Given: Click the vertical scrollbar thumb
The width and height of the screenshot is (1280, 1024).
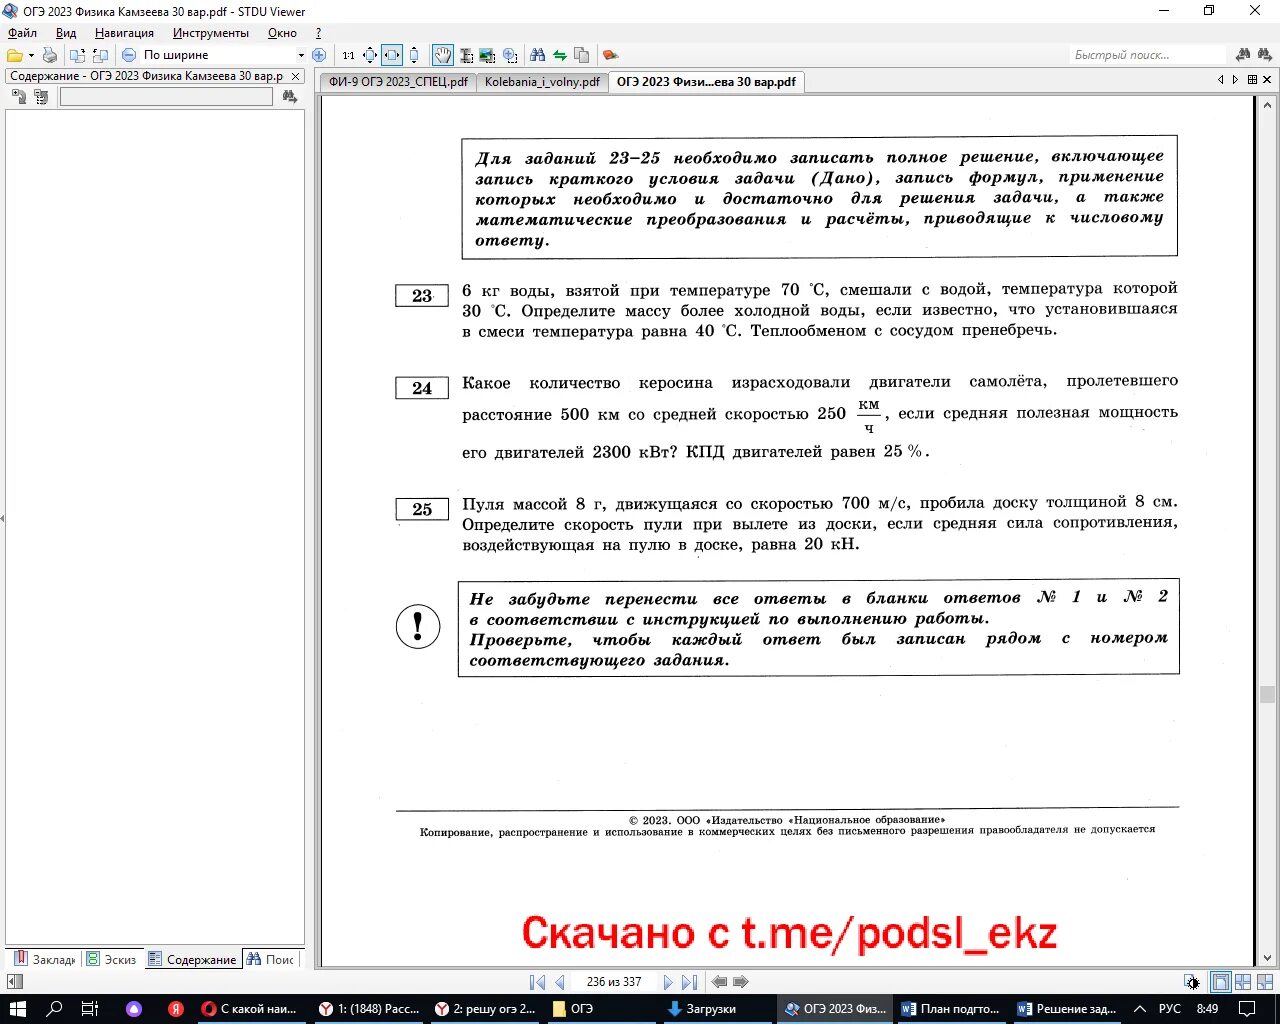Looking at the screenshot, I should [1267, 695].
